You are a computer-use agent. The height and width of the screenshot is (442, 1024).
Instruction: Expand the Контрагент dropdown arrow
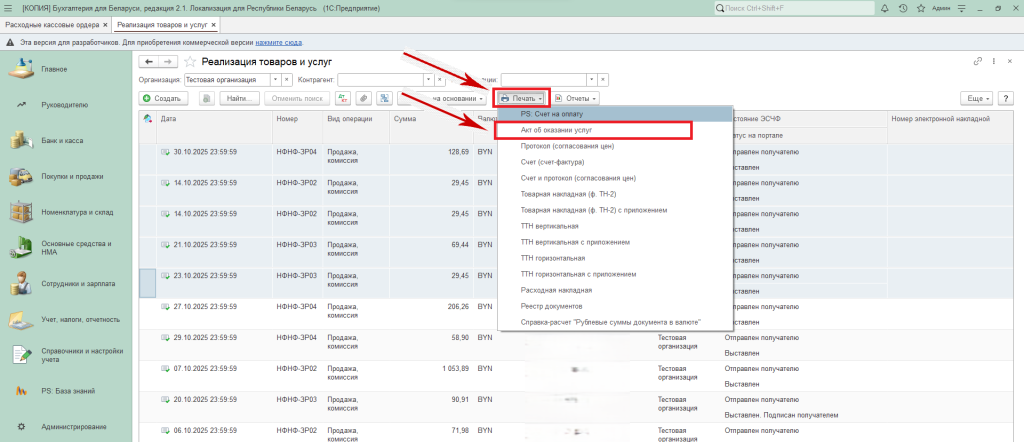pos(426,79)
